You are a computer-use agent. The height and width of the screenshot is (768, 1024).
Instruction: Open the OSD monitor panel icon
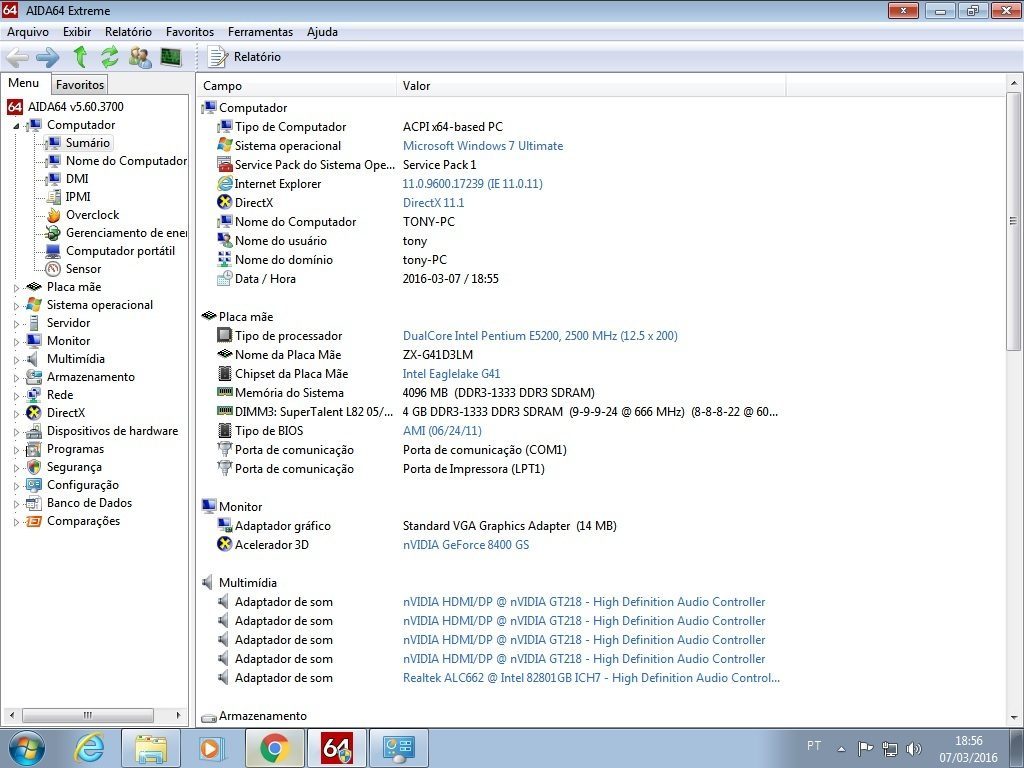click(171, 57)
